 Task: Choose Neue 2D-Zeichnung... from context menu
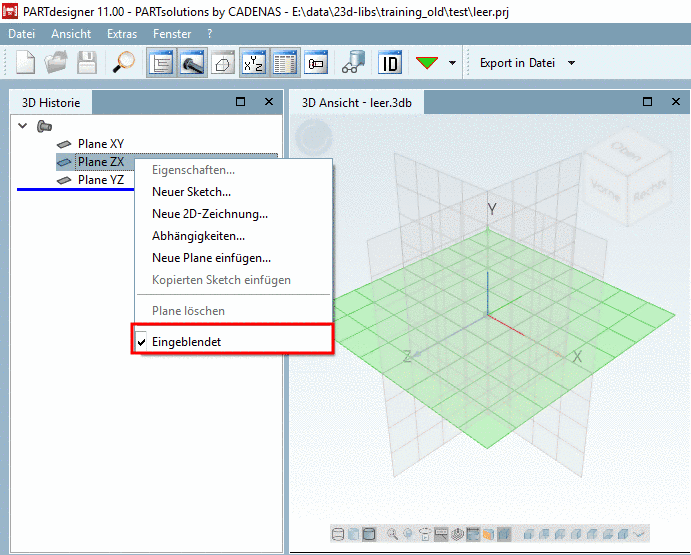point(234,214)
